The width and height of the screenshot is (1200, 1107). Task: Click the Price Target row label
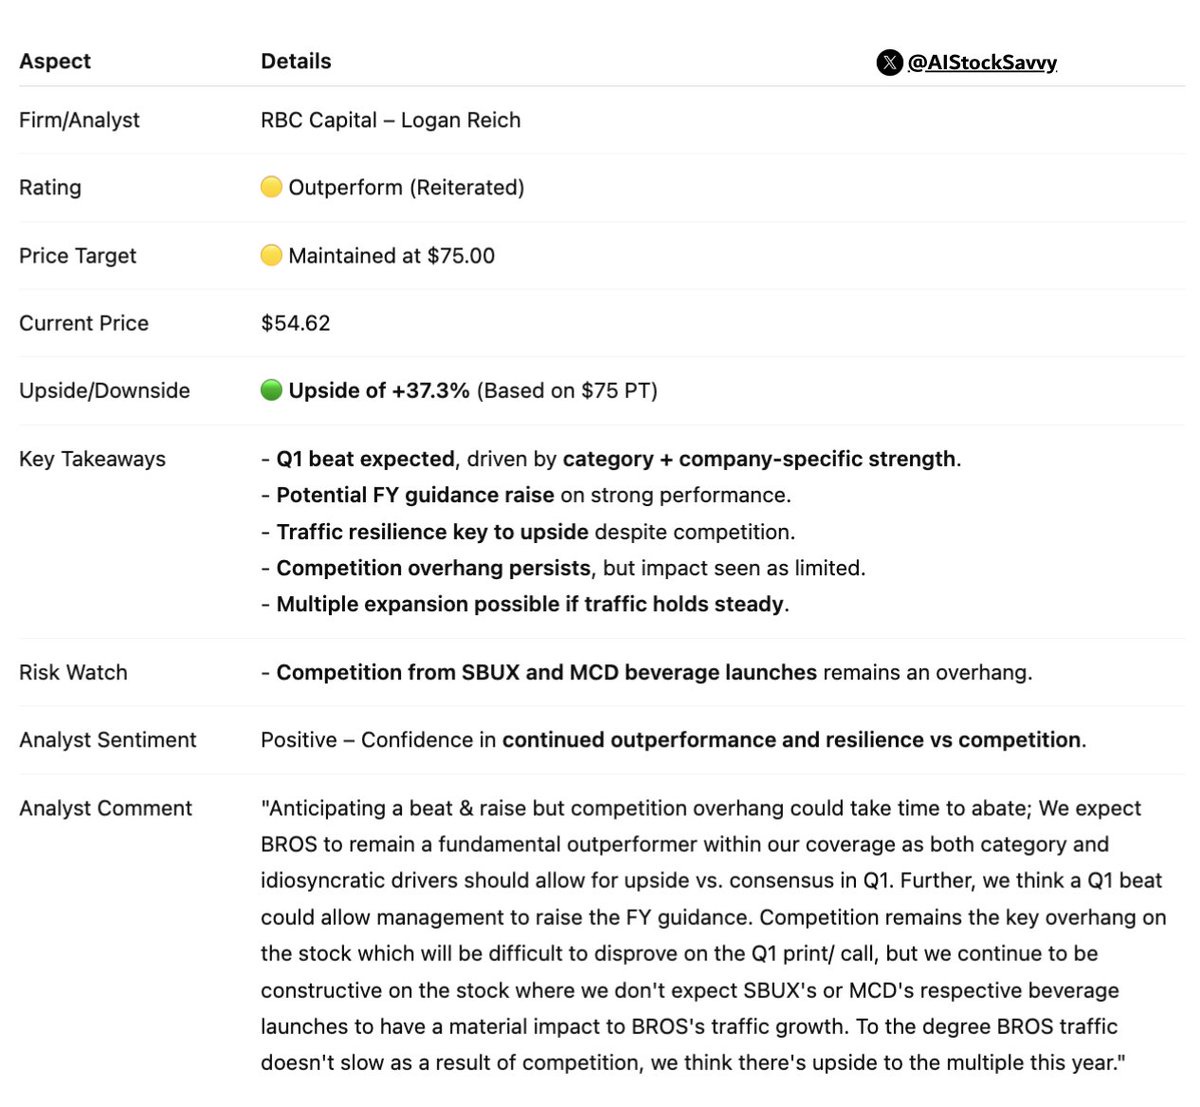tap(77, 255)
